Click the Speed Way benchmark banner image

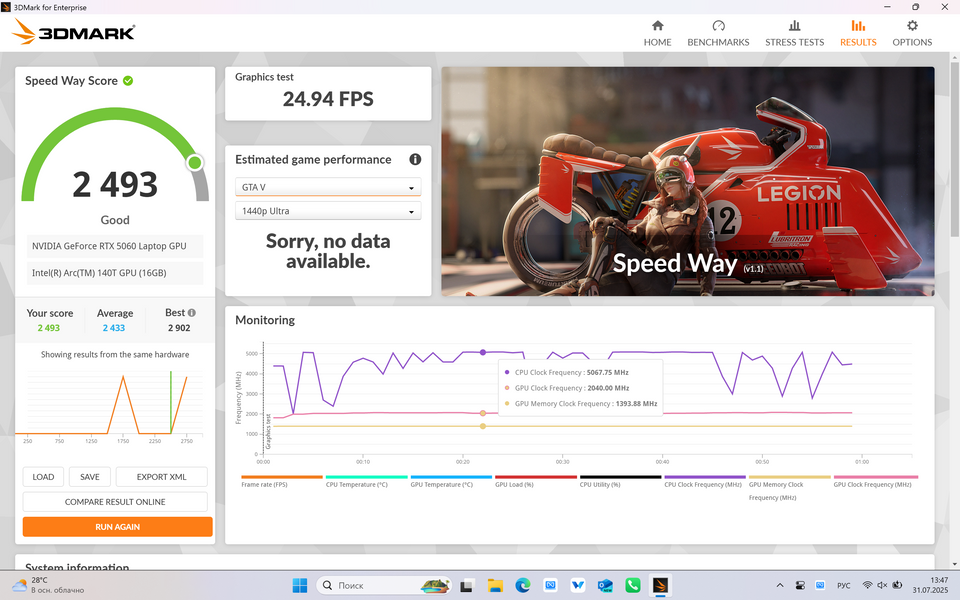coord(688,181)
